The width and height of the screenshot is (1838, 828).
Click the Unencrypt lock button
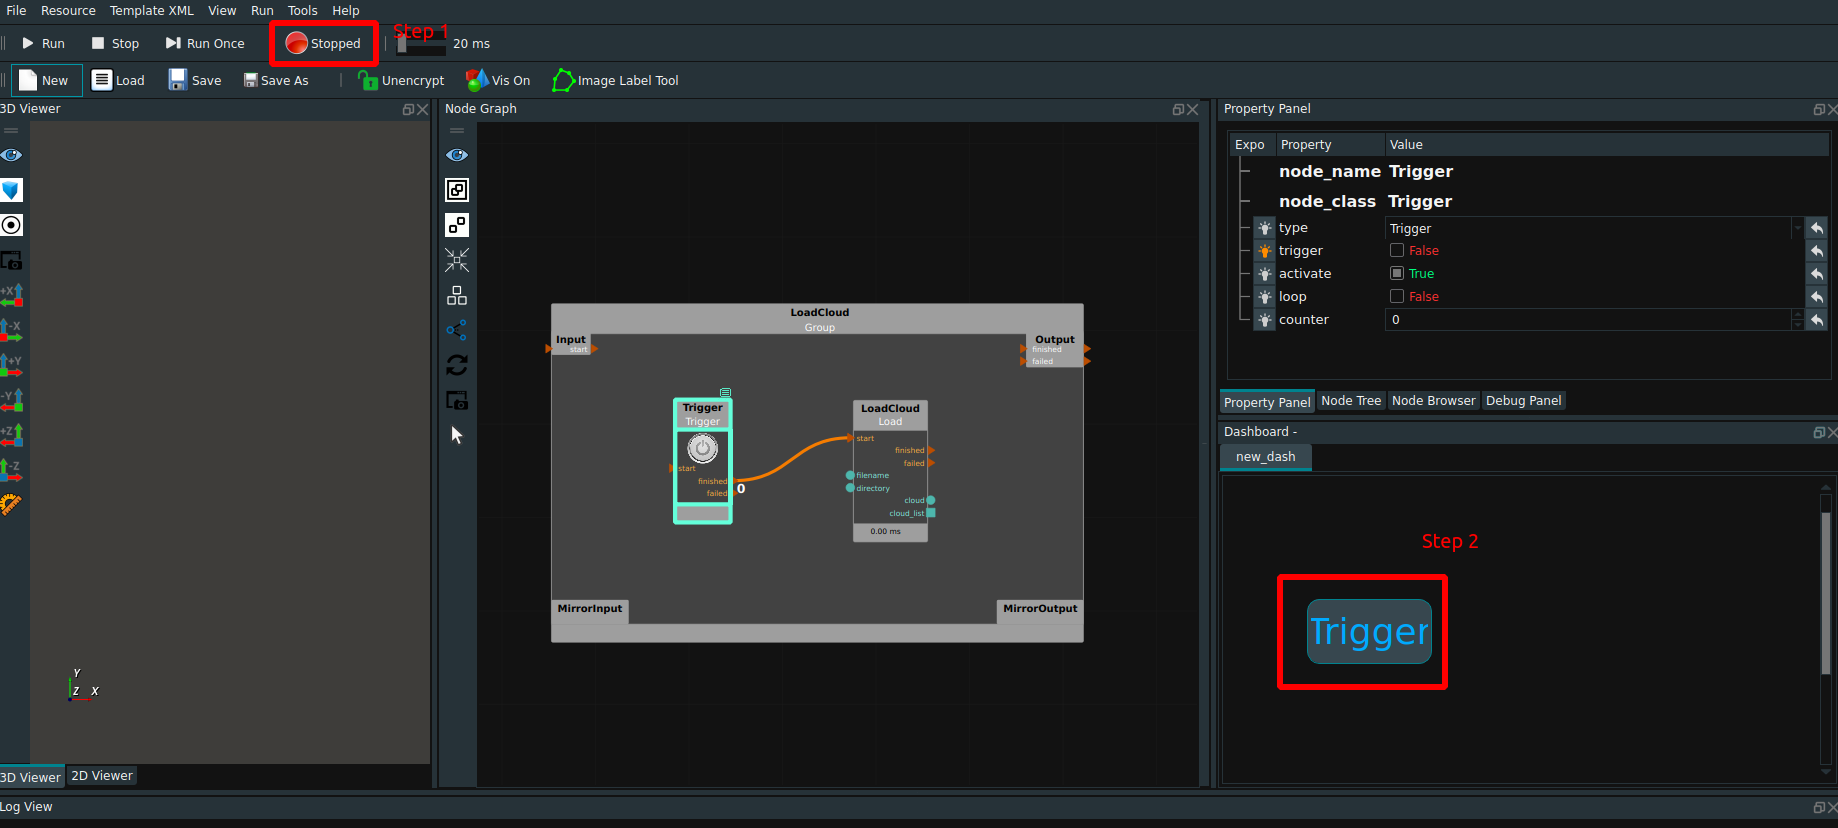pyautogui.click(x=401, y=80)
